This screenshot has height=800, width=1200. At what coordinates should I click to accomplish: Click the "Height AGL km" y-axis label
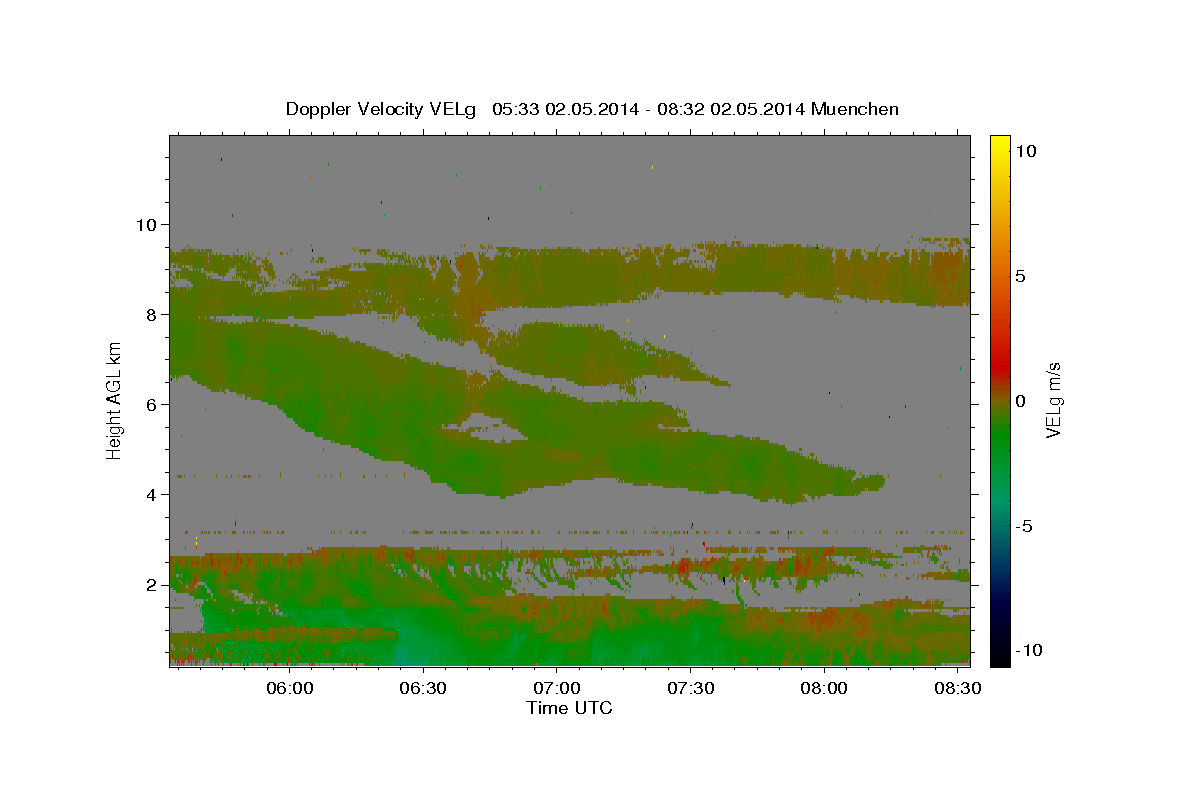point(115,400)
